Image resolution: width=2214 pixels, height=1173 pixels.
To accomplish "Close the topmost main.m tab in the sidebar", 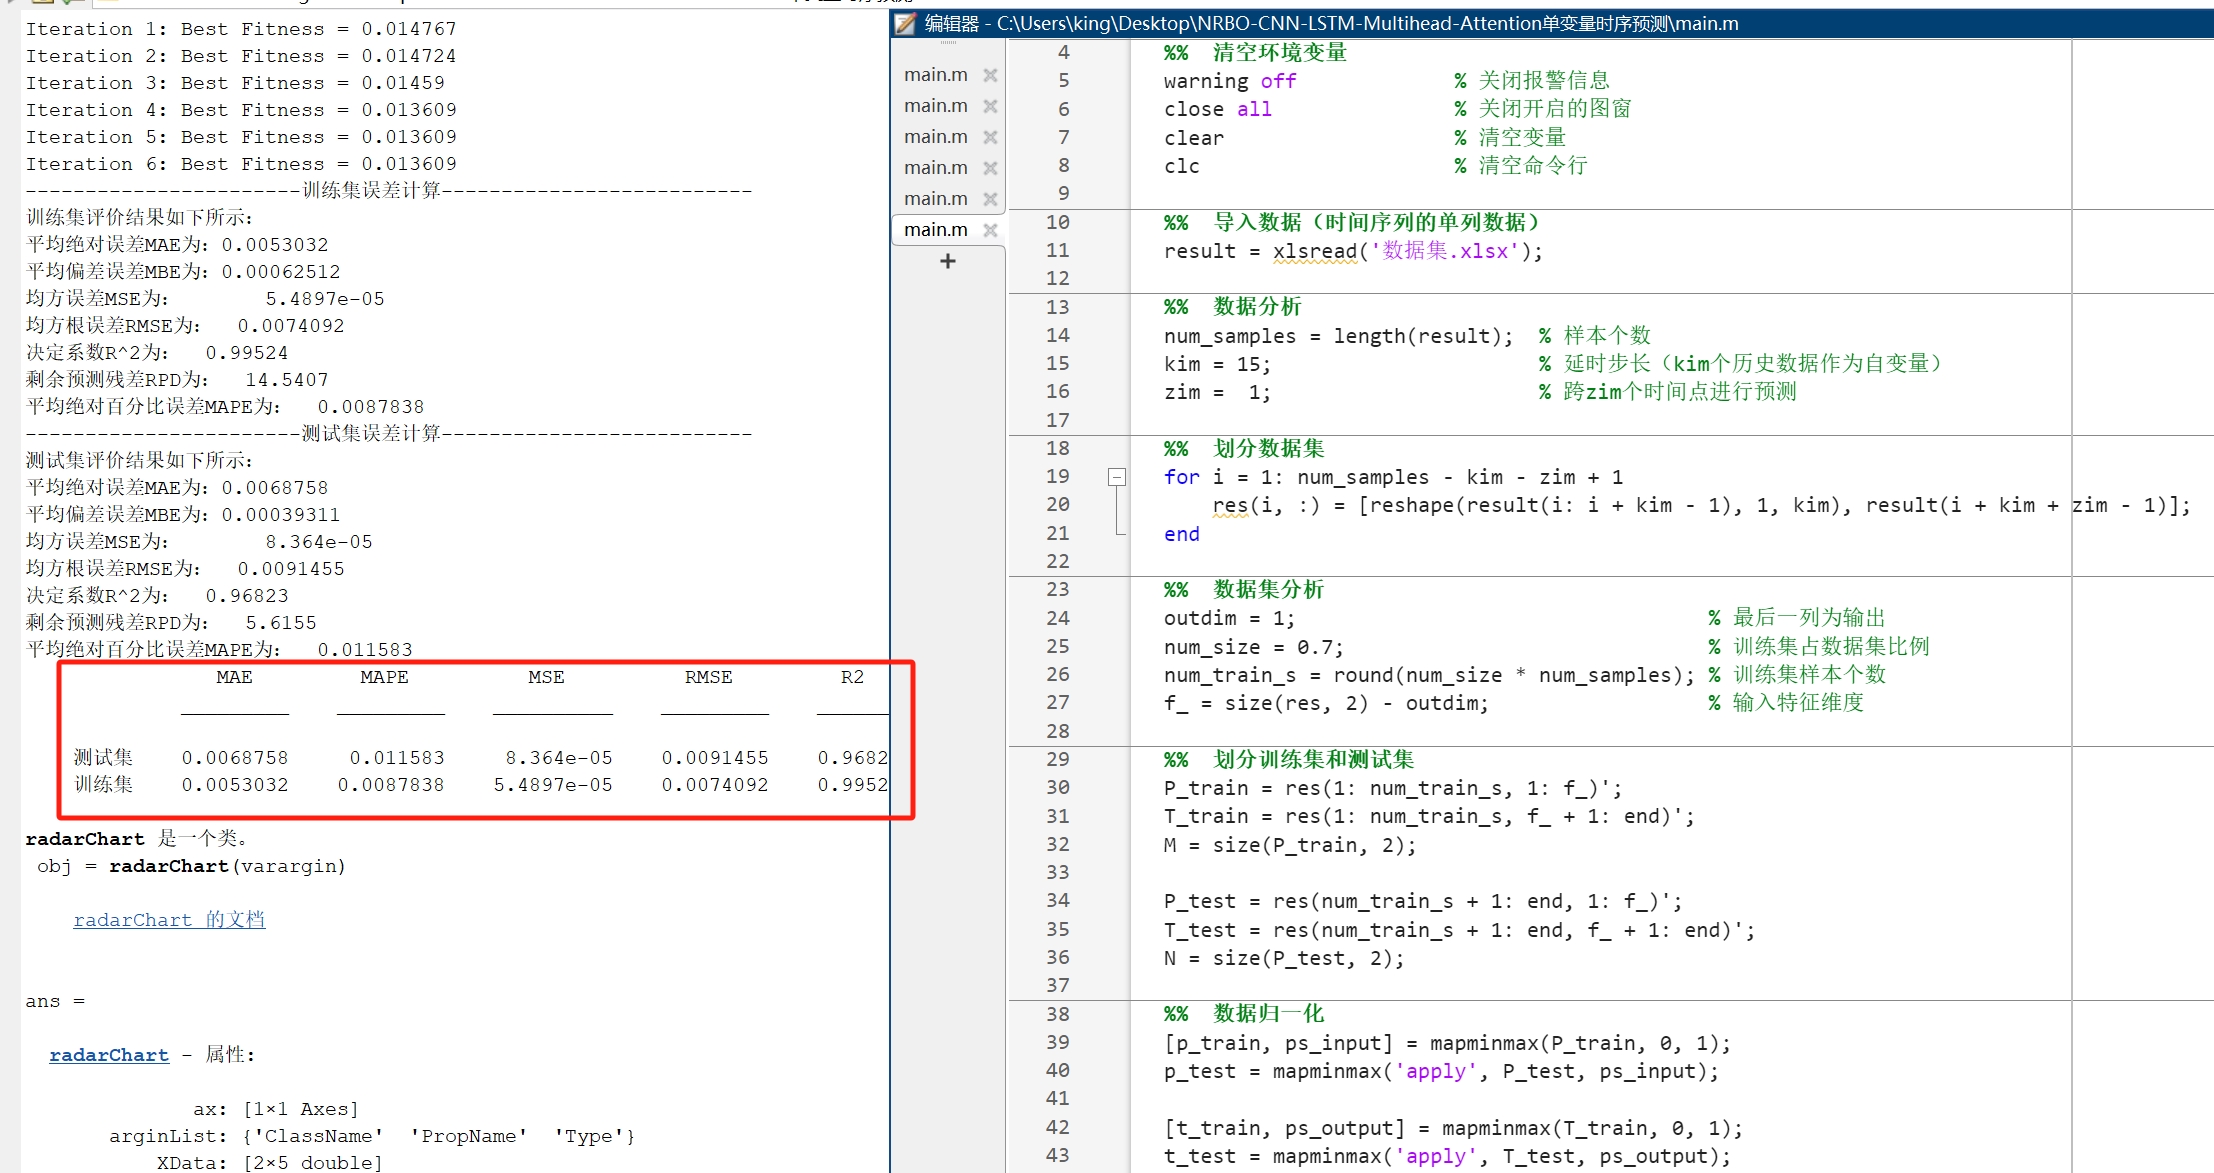I will 990,73.
